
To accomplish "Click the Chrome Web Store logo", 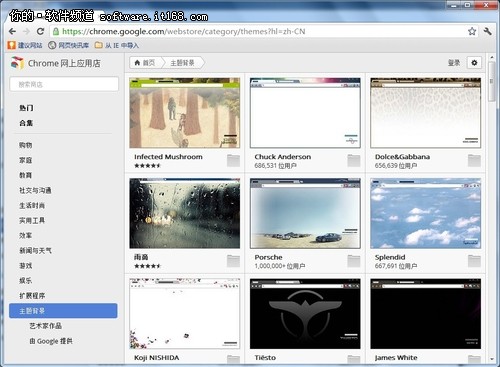I will coord(17,63).
